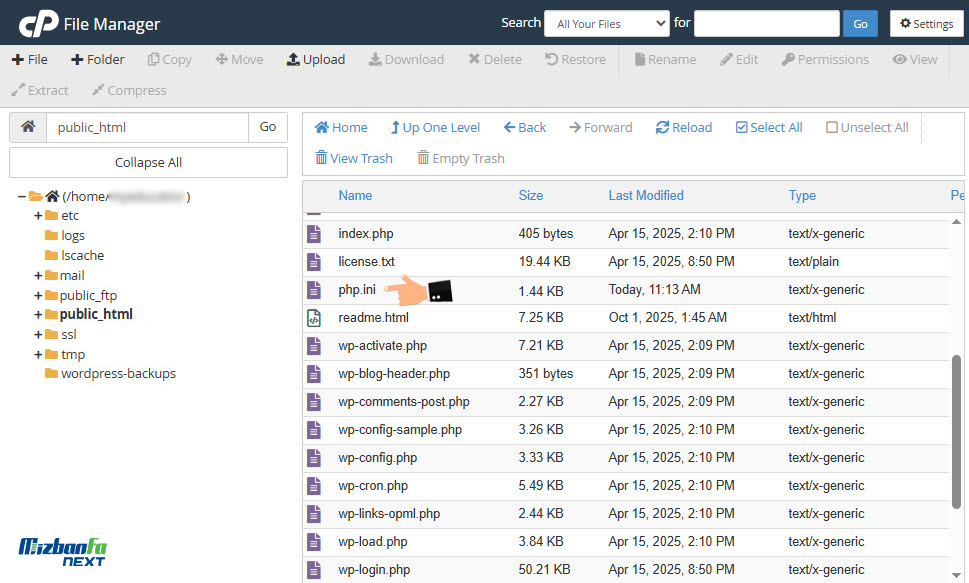Click the Upload toolbar icon
969x583 pixels.
pos(294,60)
